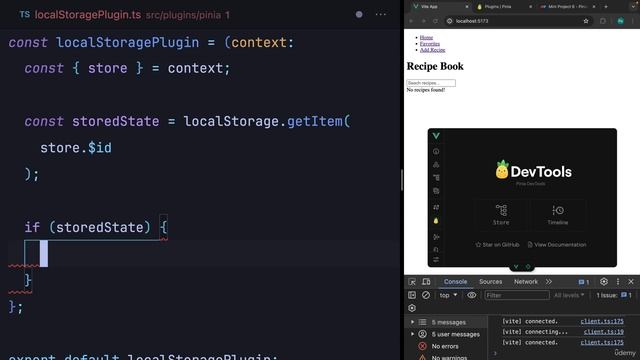
Task: Open client.ts:175 link on first log line
Action: click(602, 321)
